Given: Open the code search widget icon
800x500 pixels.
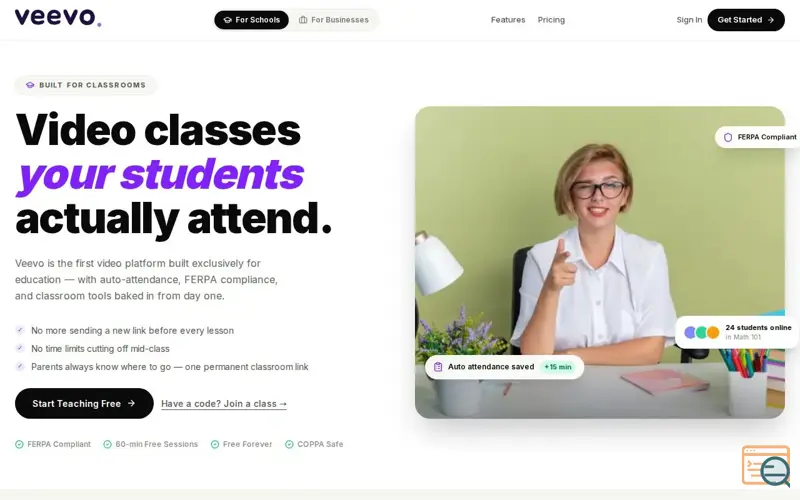Looking at the screenshot, I should tap(766, 466).
